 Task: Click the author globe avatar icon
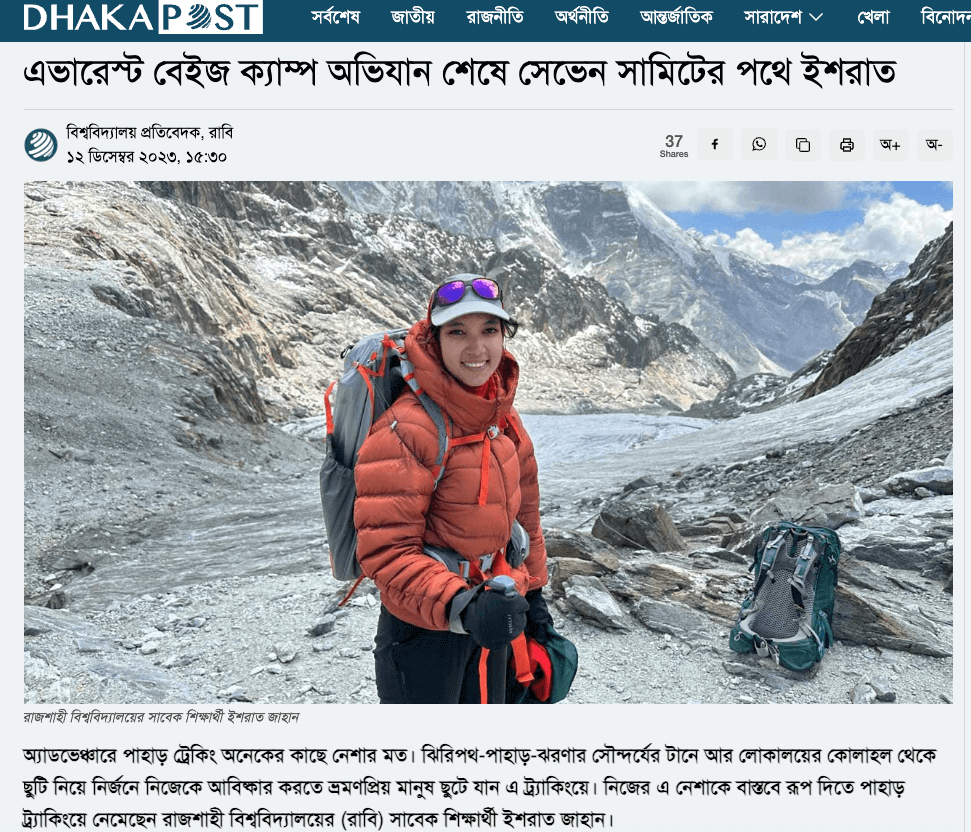click(x=41, y=145)
